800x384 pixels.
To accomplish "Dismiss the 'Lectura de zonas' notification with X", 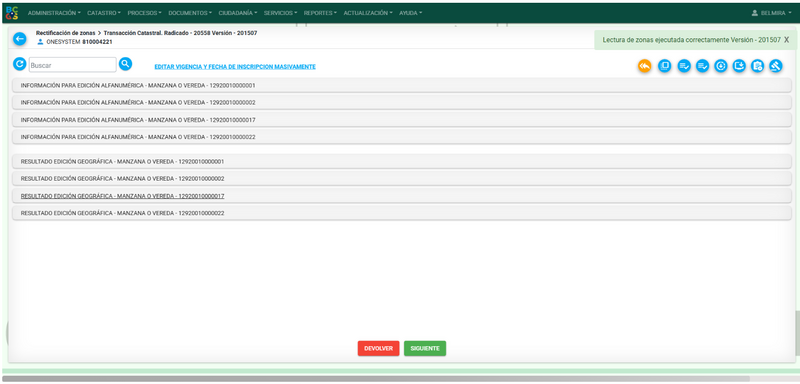I will [x=787, y=40].
